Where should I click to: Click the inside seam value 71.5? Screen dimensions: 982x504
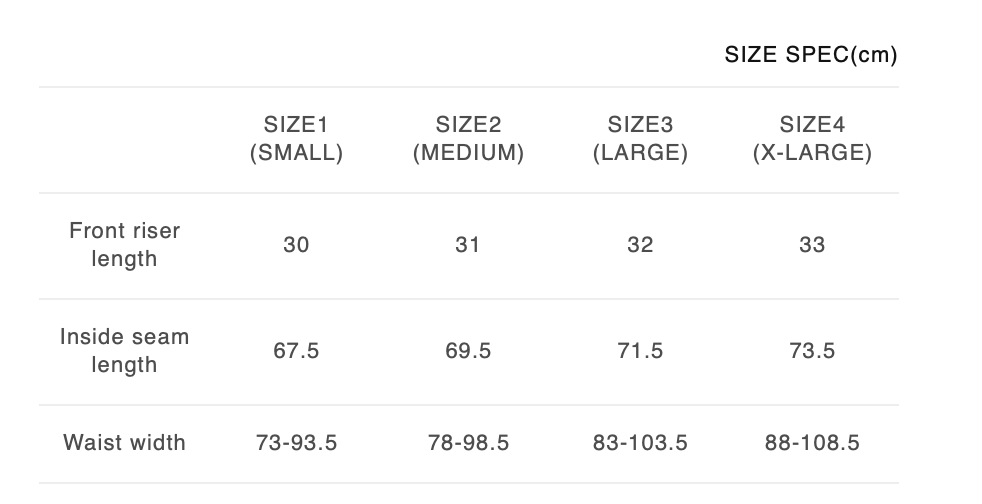[640, 351]
